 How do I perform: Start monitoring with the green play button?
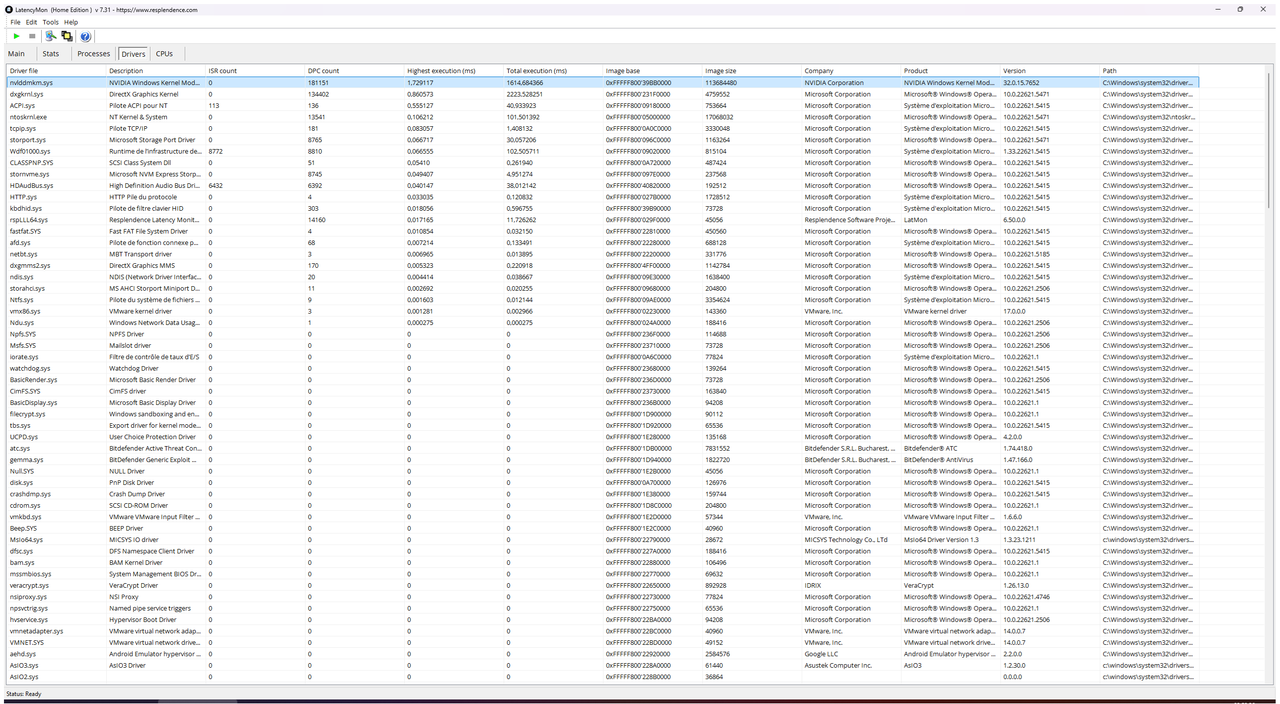coord(16,36)
